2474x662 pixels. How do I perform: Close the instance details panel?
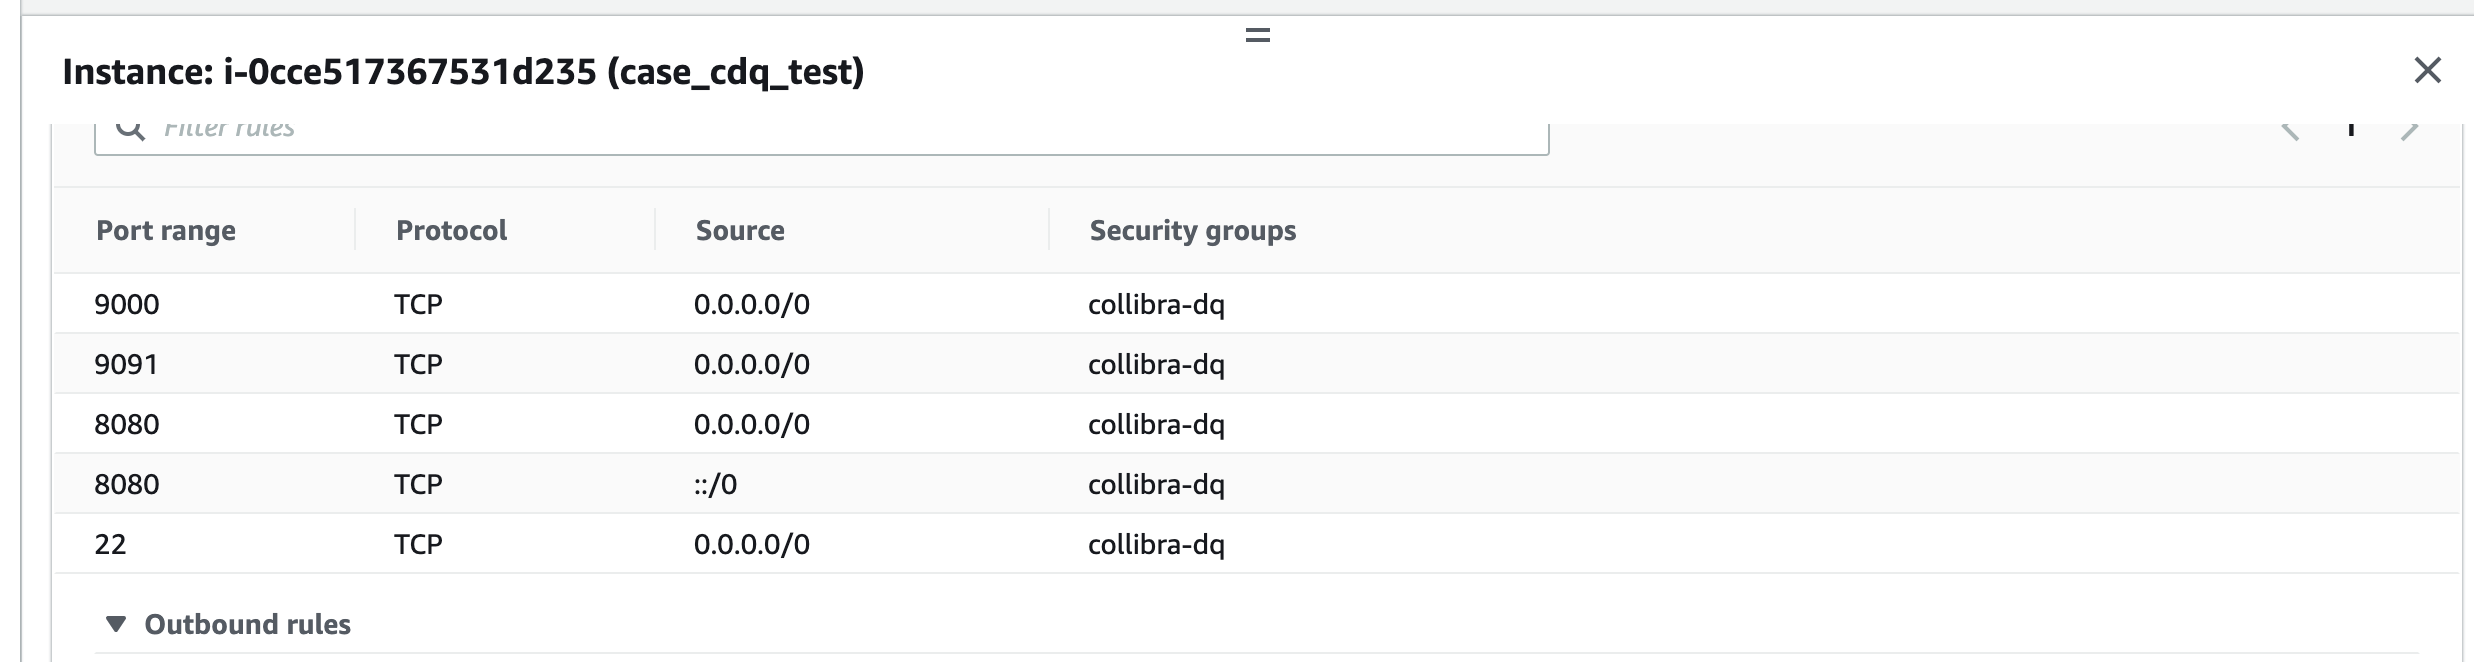tap(2427, 70)
